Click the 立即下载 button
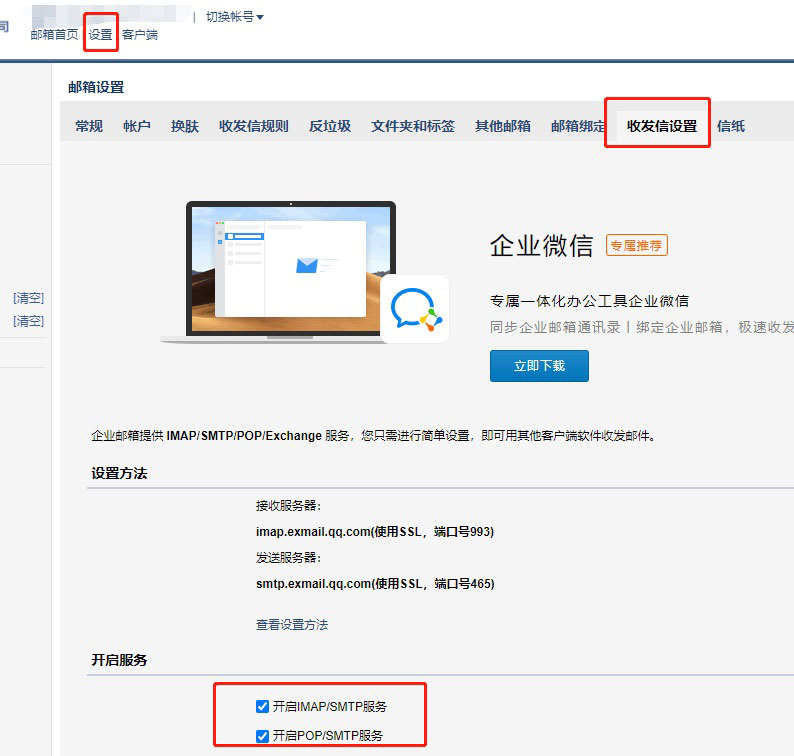This screenshot has width=794, height=756. [539, 366]
